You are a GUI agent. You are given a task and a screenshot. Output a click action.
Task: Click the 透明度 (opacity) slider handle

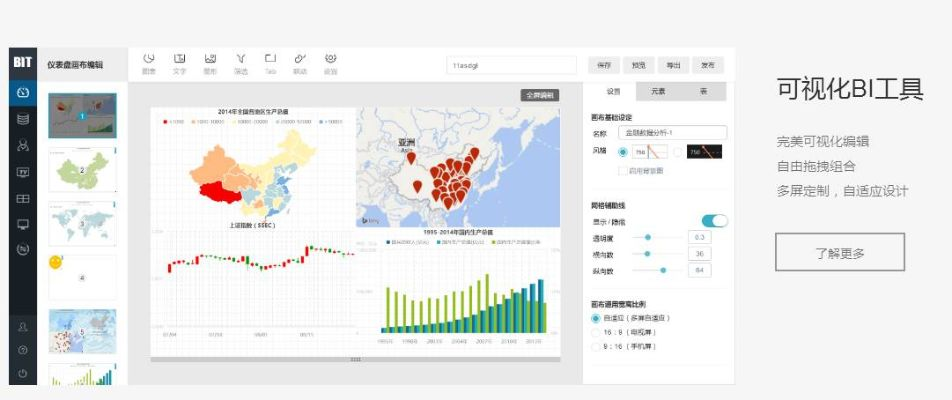649,237
